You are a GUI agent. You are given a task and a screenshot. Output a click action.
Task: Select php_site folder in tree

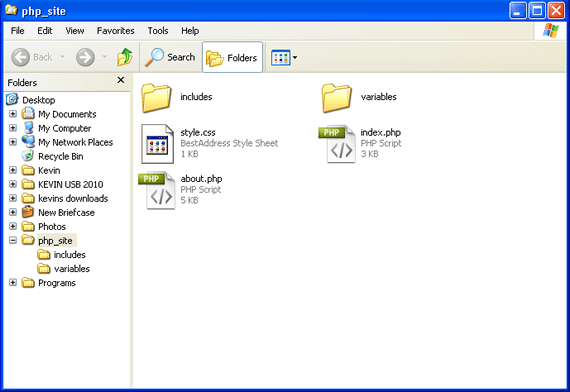tap(55, 241)
